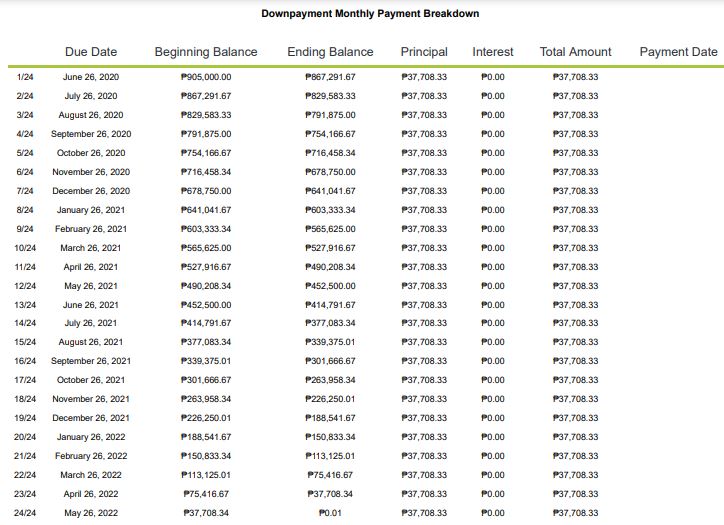The height and width of the screenshot is (525, 724).
Task: Click the 'Total Amount' column header
Action: click(575, 52)
